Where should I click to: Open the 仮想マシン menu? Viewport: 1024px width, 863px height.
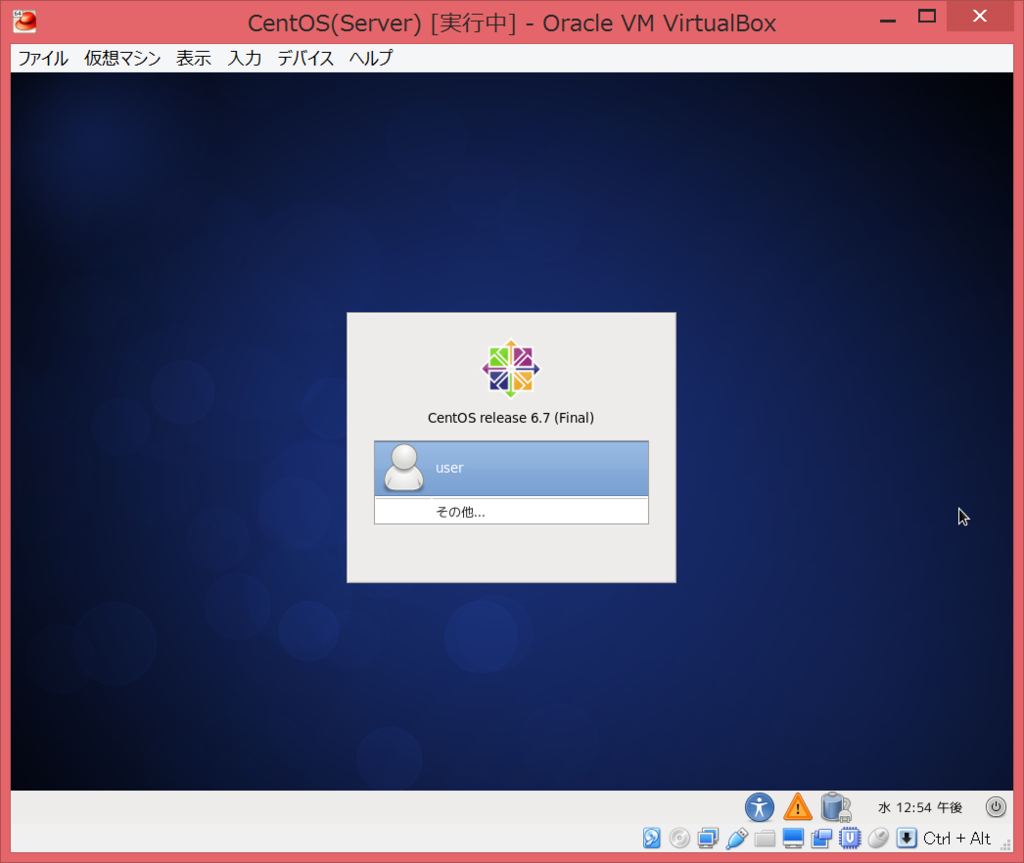pos(122,58)
